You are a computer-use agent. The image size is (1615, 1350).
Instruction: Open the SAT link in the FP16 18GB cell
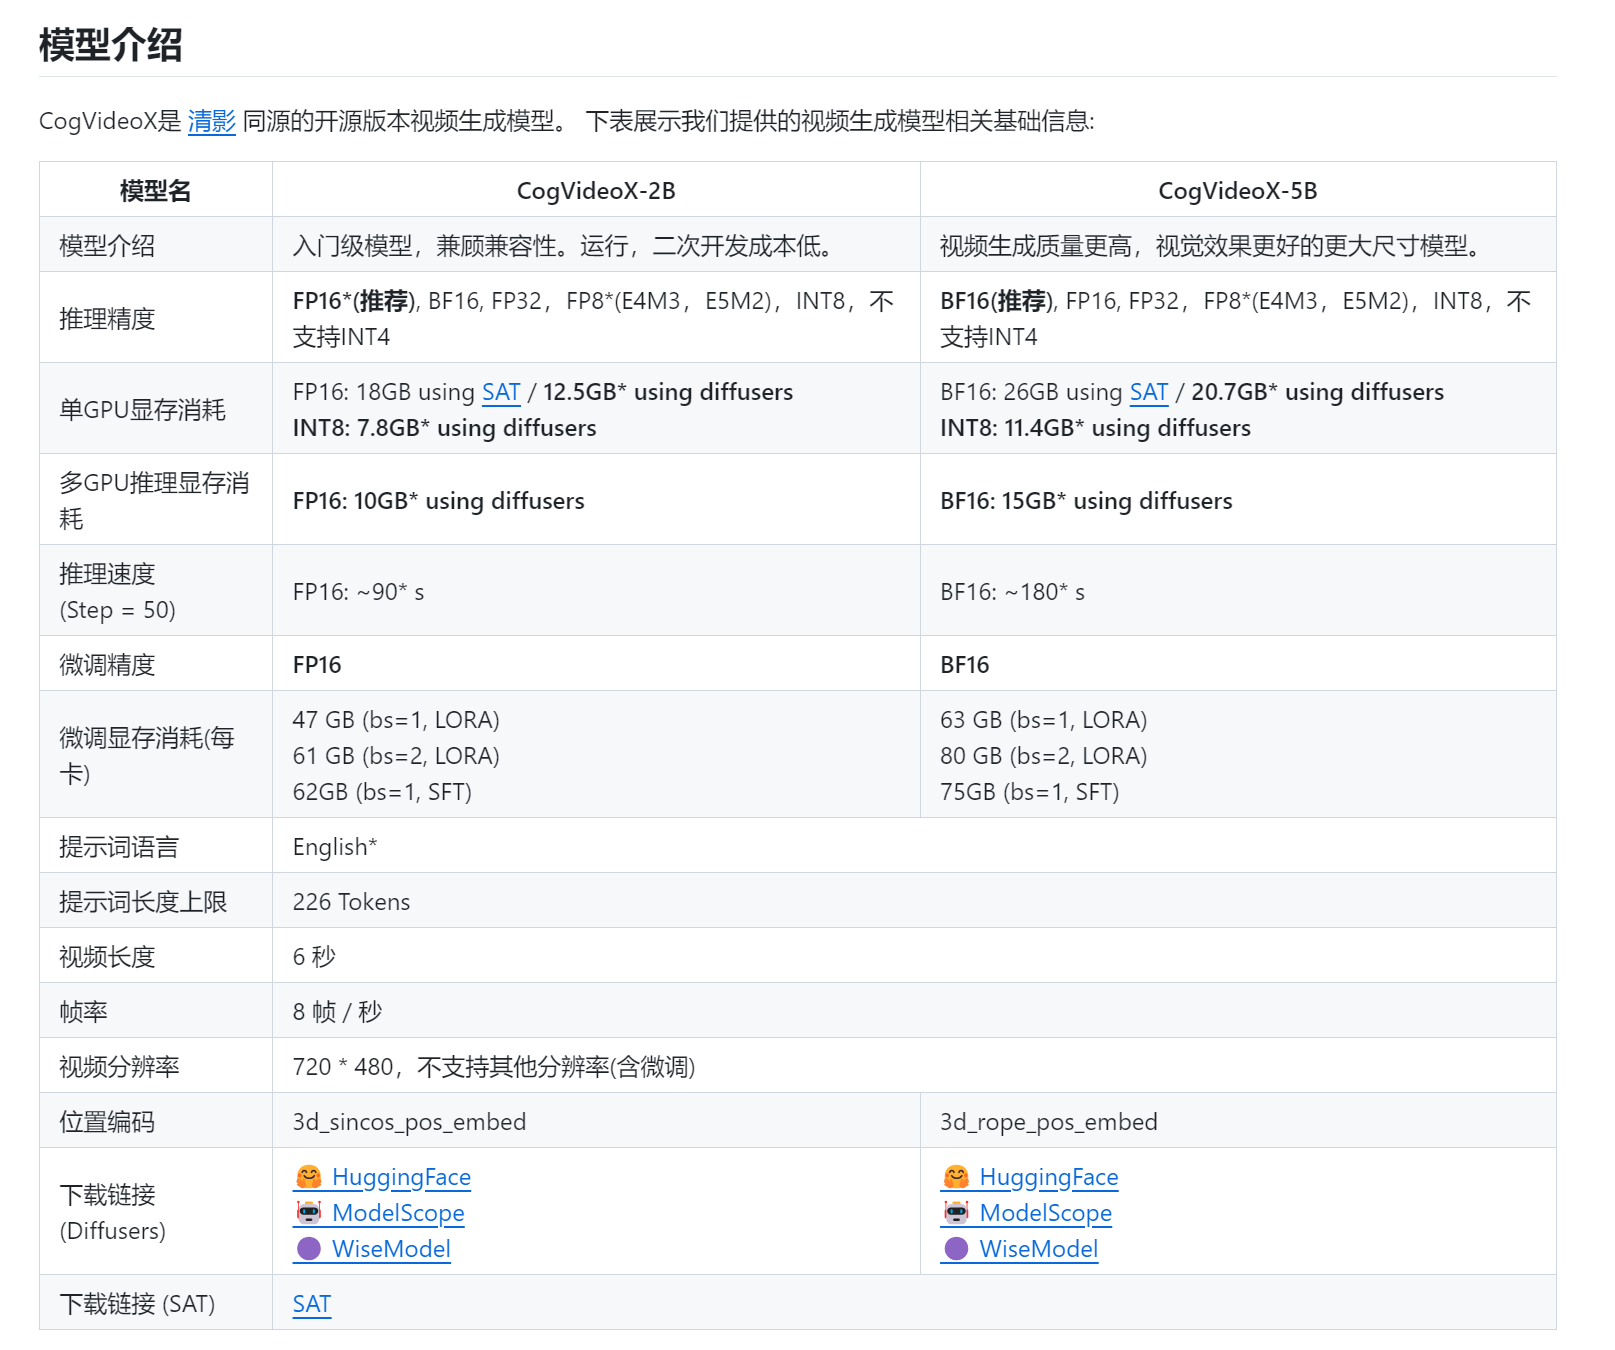click(501, 392)
